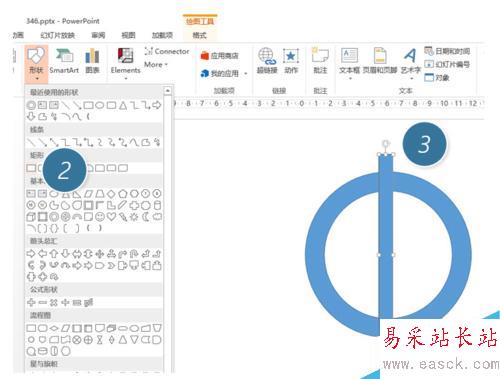Select the division sign equation shape
Image resolution: width=500 pixels, height=379 pixels.
pyautogui.click(x=66, y=302)
